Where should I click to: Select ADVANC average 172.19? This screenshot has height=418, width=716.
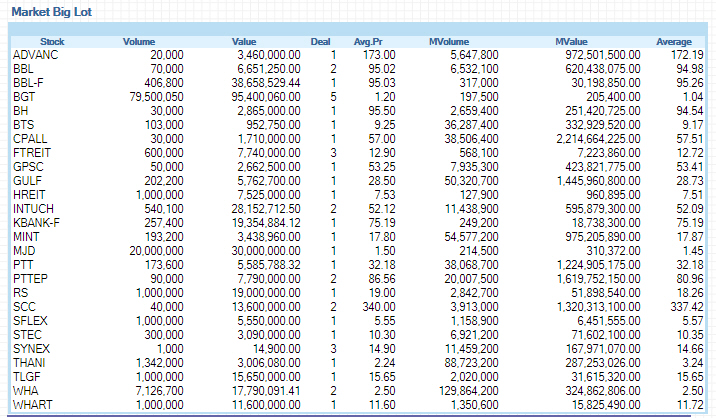click(687, 55)
